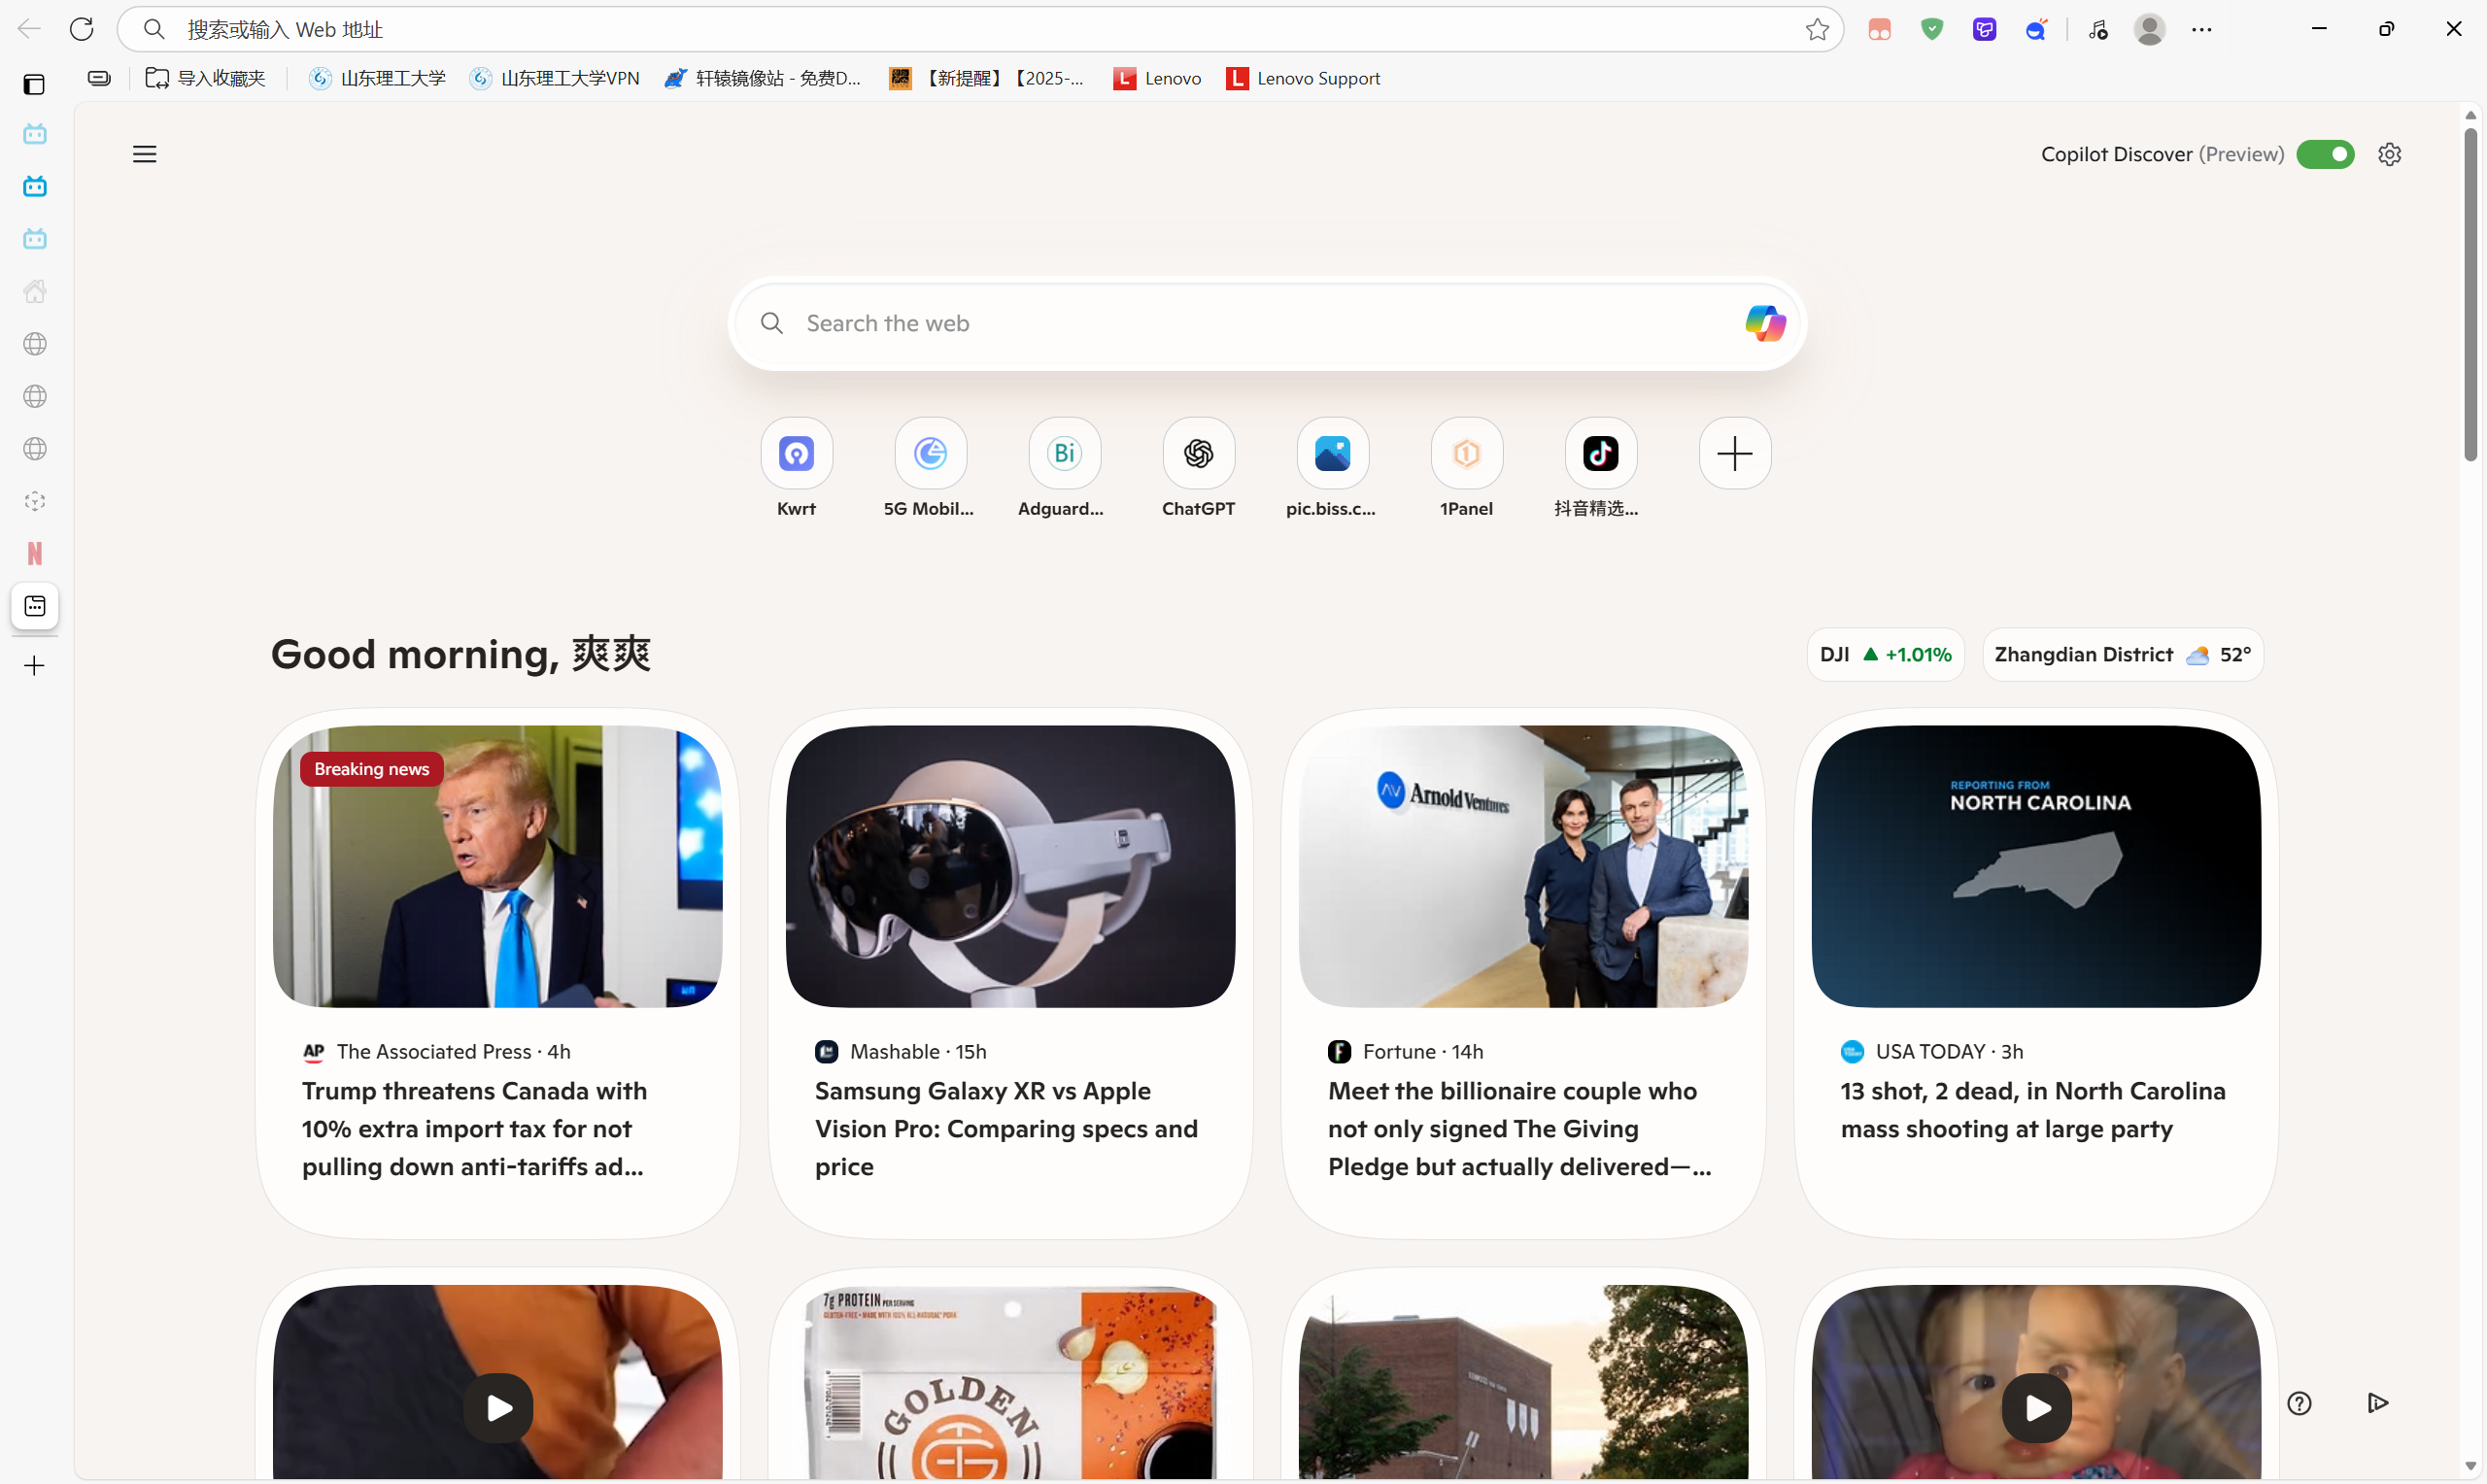Click the refresh page icon
2487x1484 pixels.
click(x=82, y=29)
